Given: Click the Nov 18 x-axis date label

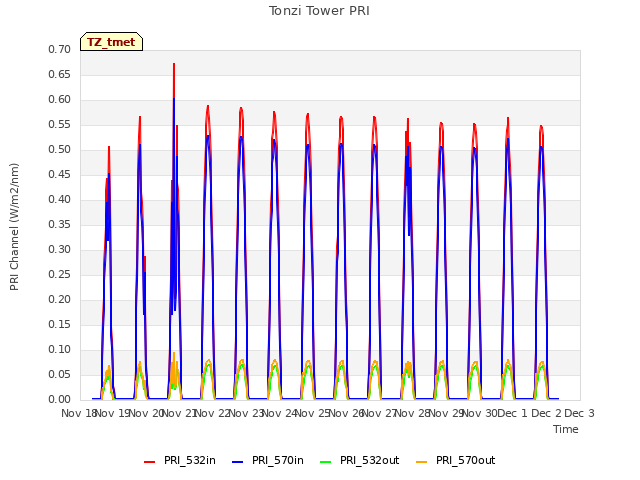Looking at the screenshot, I should coord(79,413).
